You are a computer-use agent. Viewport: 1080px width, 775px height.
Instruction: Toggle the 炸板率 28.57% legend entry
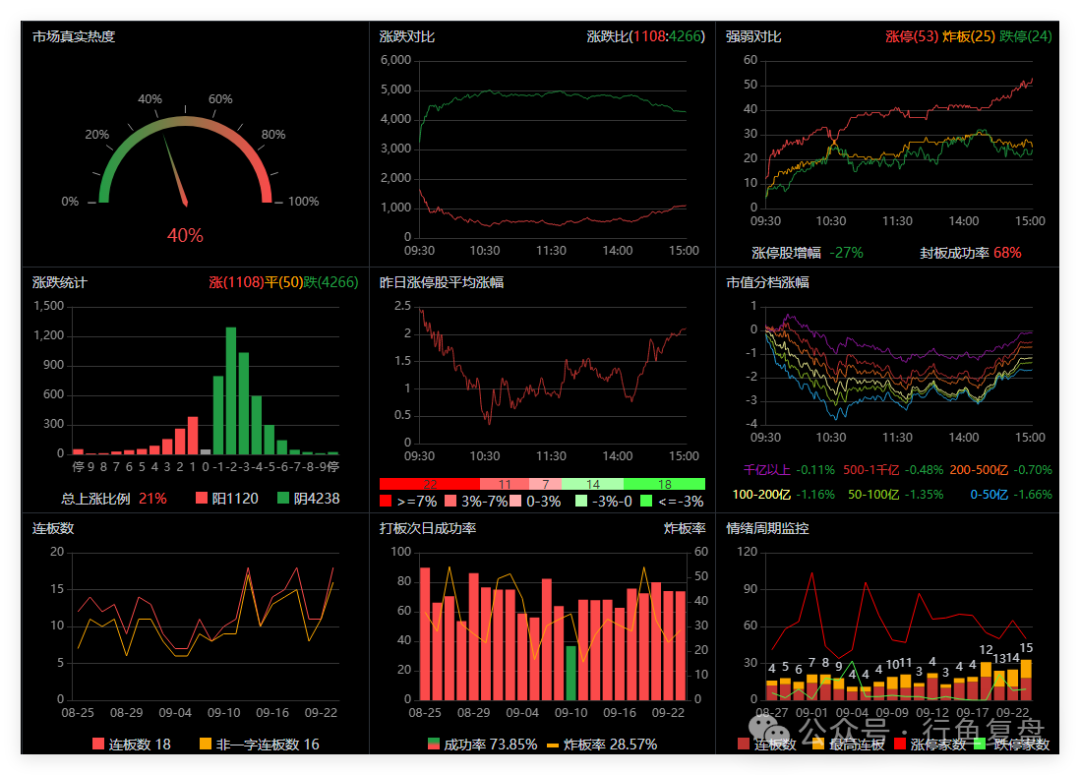pyautogui.click(x=602, y=744)
